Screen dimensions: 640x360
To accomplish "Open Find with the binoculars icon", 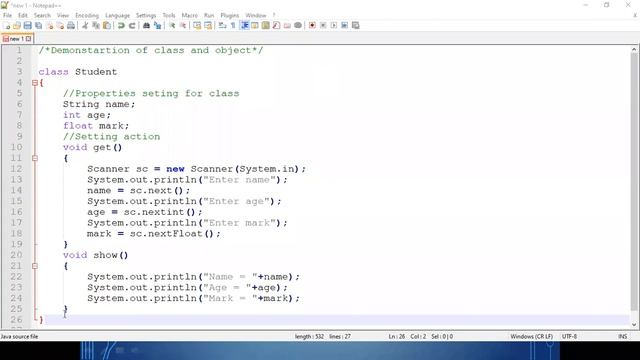I will click(146, 25).
